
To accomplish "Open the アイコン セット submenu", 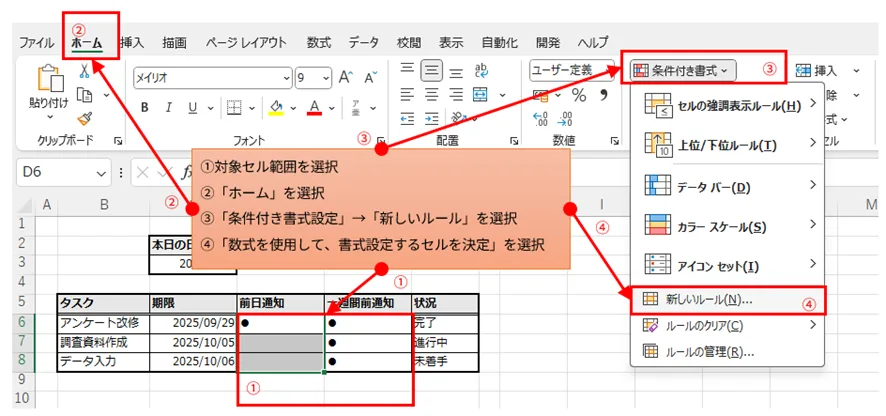I will (x=729, y=266).
